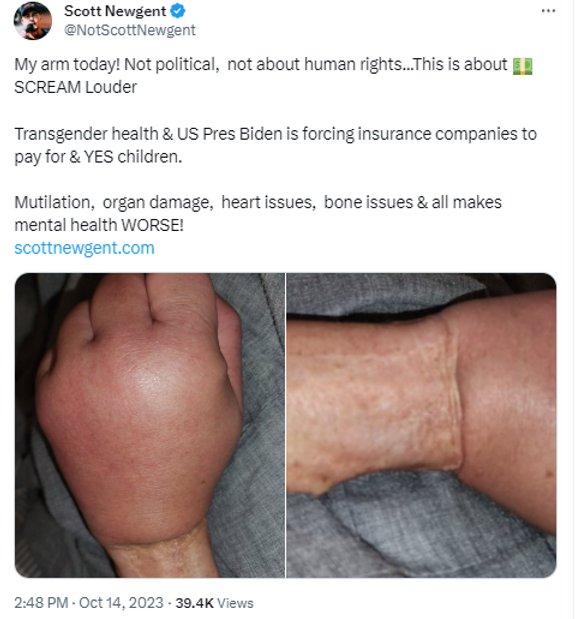Image resolution: width=575 pixels, height=619 pixels.
Task: Click the 2:48 PM timestamp
Action: tap(41, 603)
